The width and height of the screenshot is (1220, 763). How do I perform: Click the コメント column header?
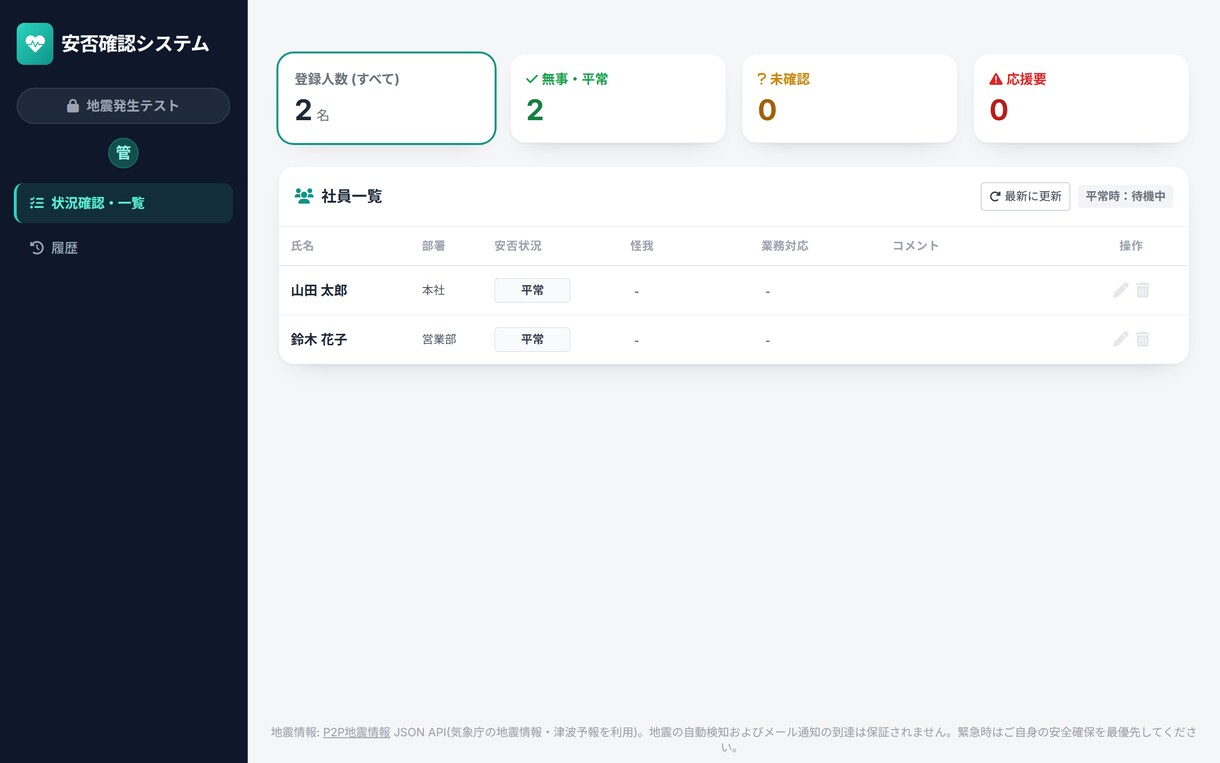coord(916,246)
